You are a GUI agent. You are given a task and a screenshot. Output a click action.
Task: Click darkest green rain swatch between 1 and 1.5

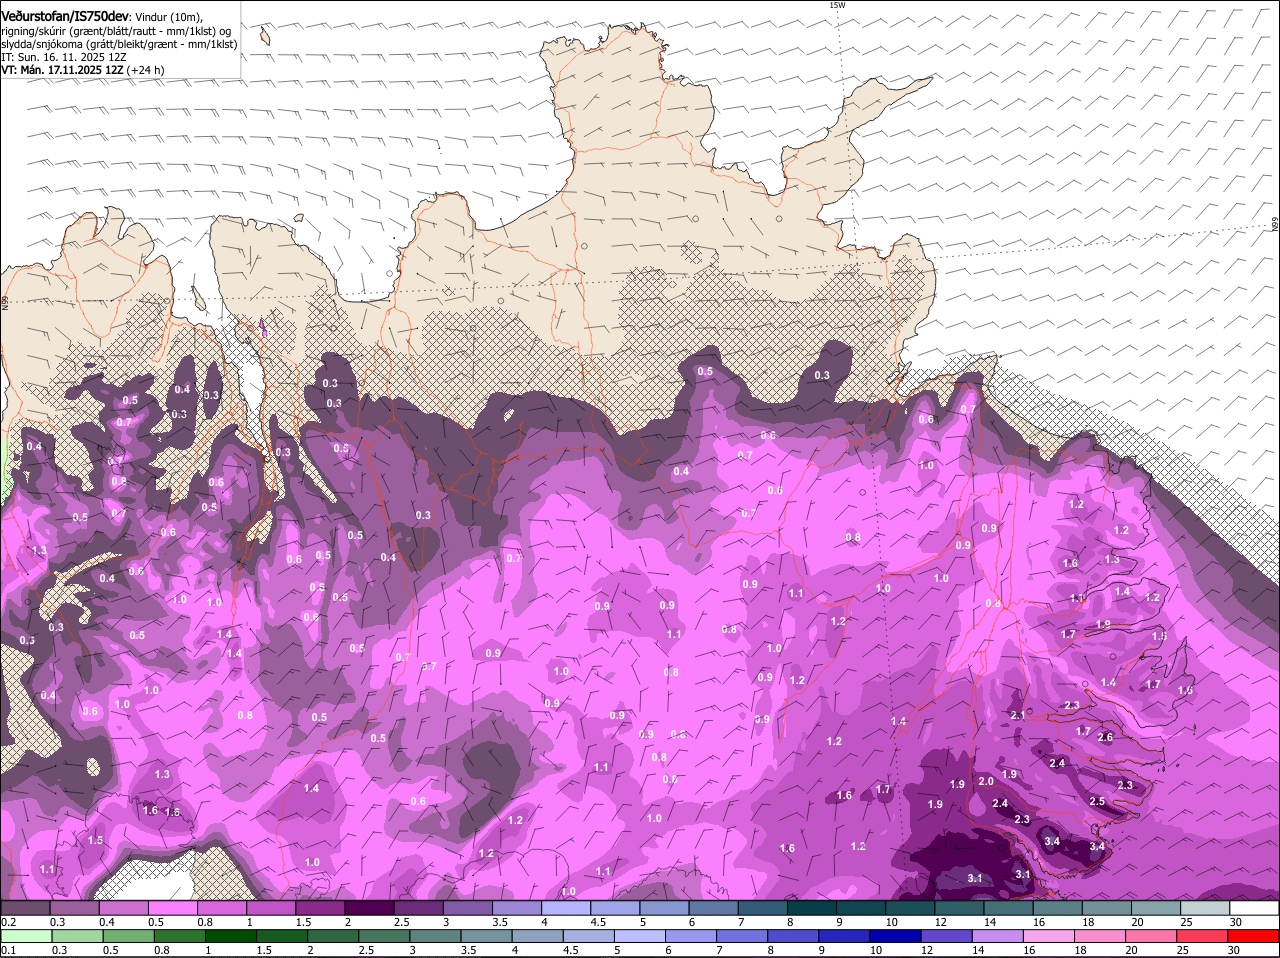point(231,936)
